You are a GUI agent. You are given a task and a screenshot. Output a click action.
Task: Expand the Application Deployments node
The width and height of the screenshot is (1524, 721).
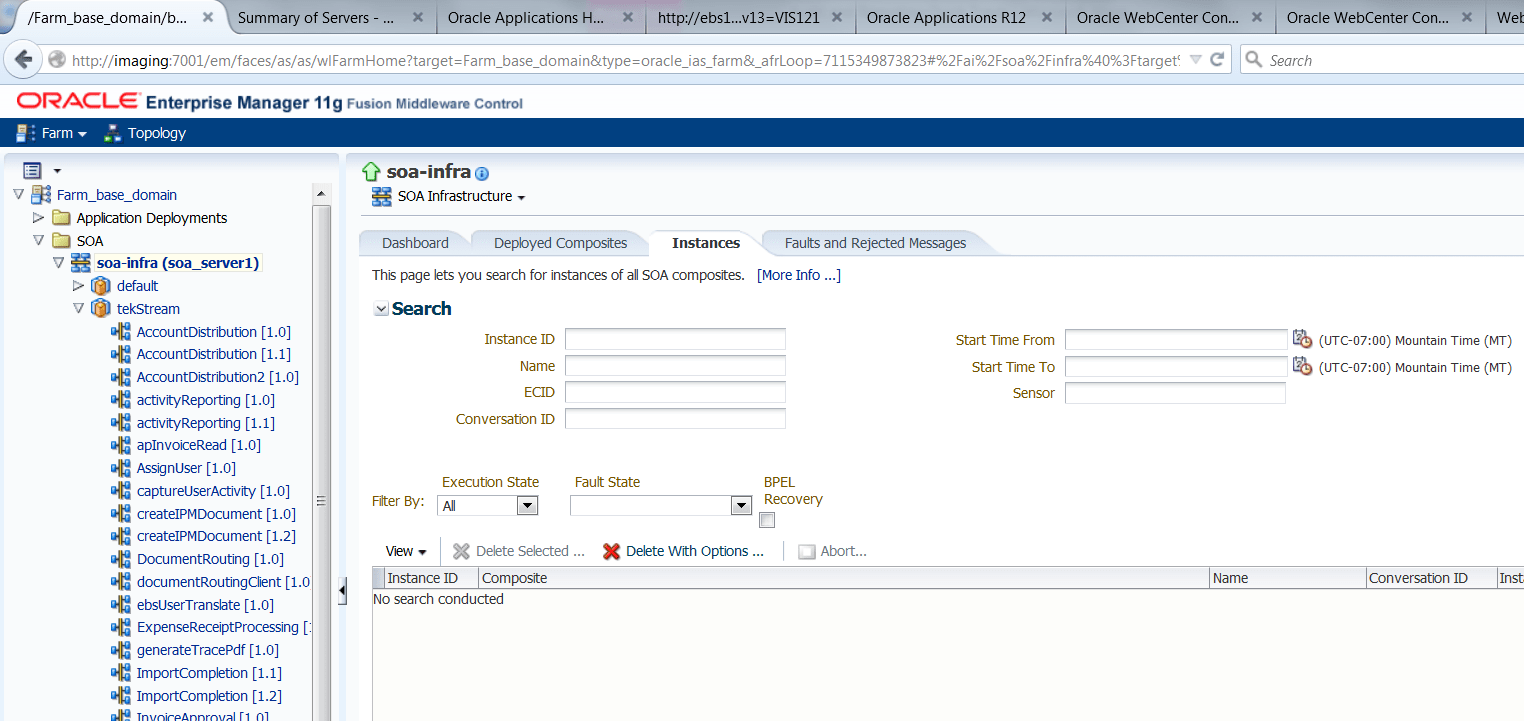39,218
